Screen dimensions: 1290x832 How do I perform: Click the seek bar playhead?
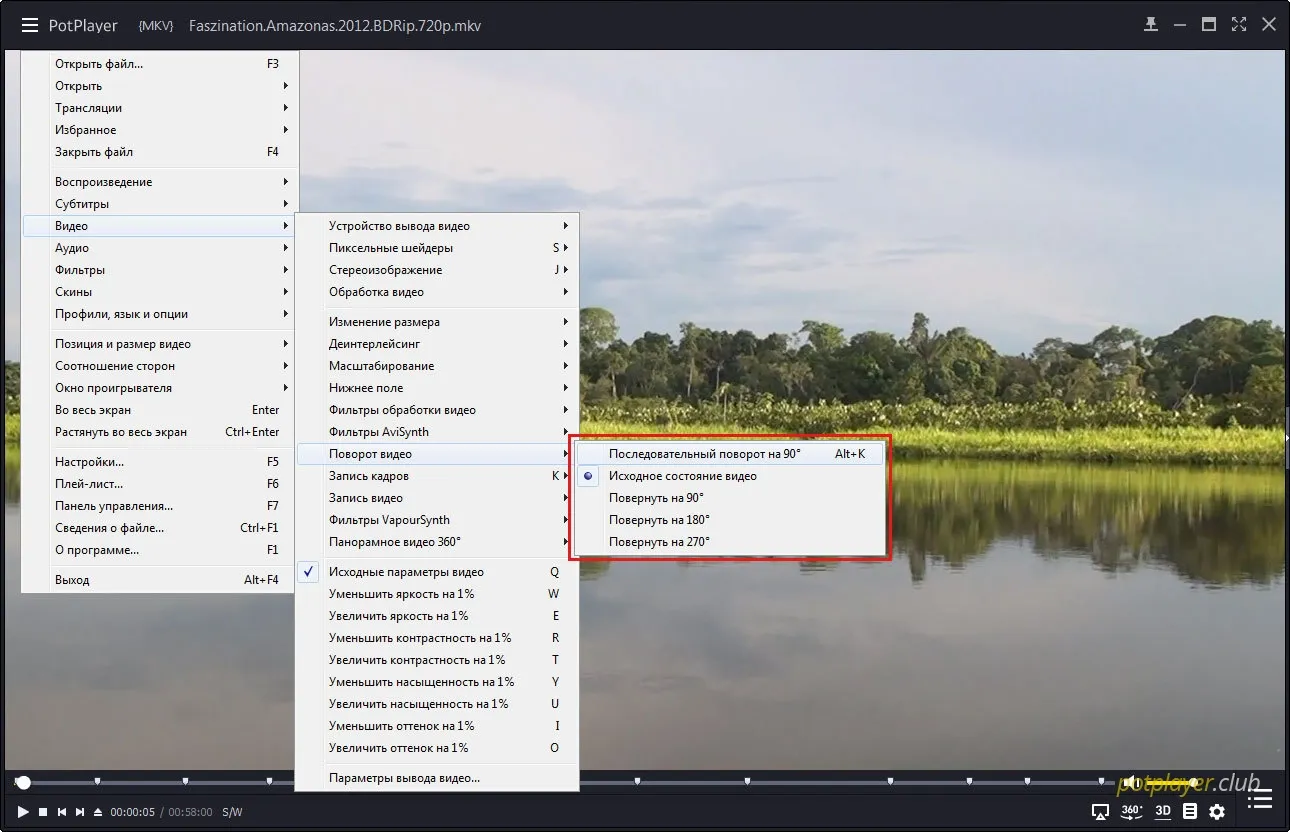coord(23,782)
